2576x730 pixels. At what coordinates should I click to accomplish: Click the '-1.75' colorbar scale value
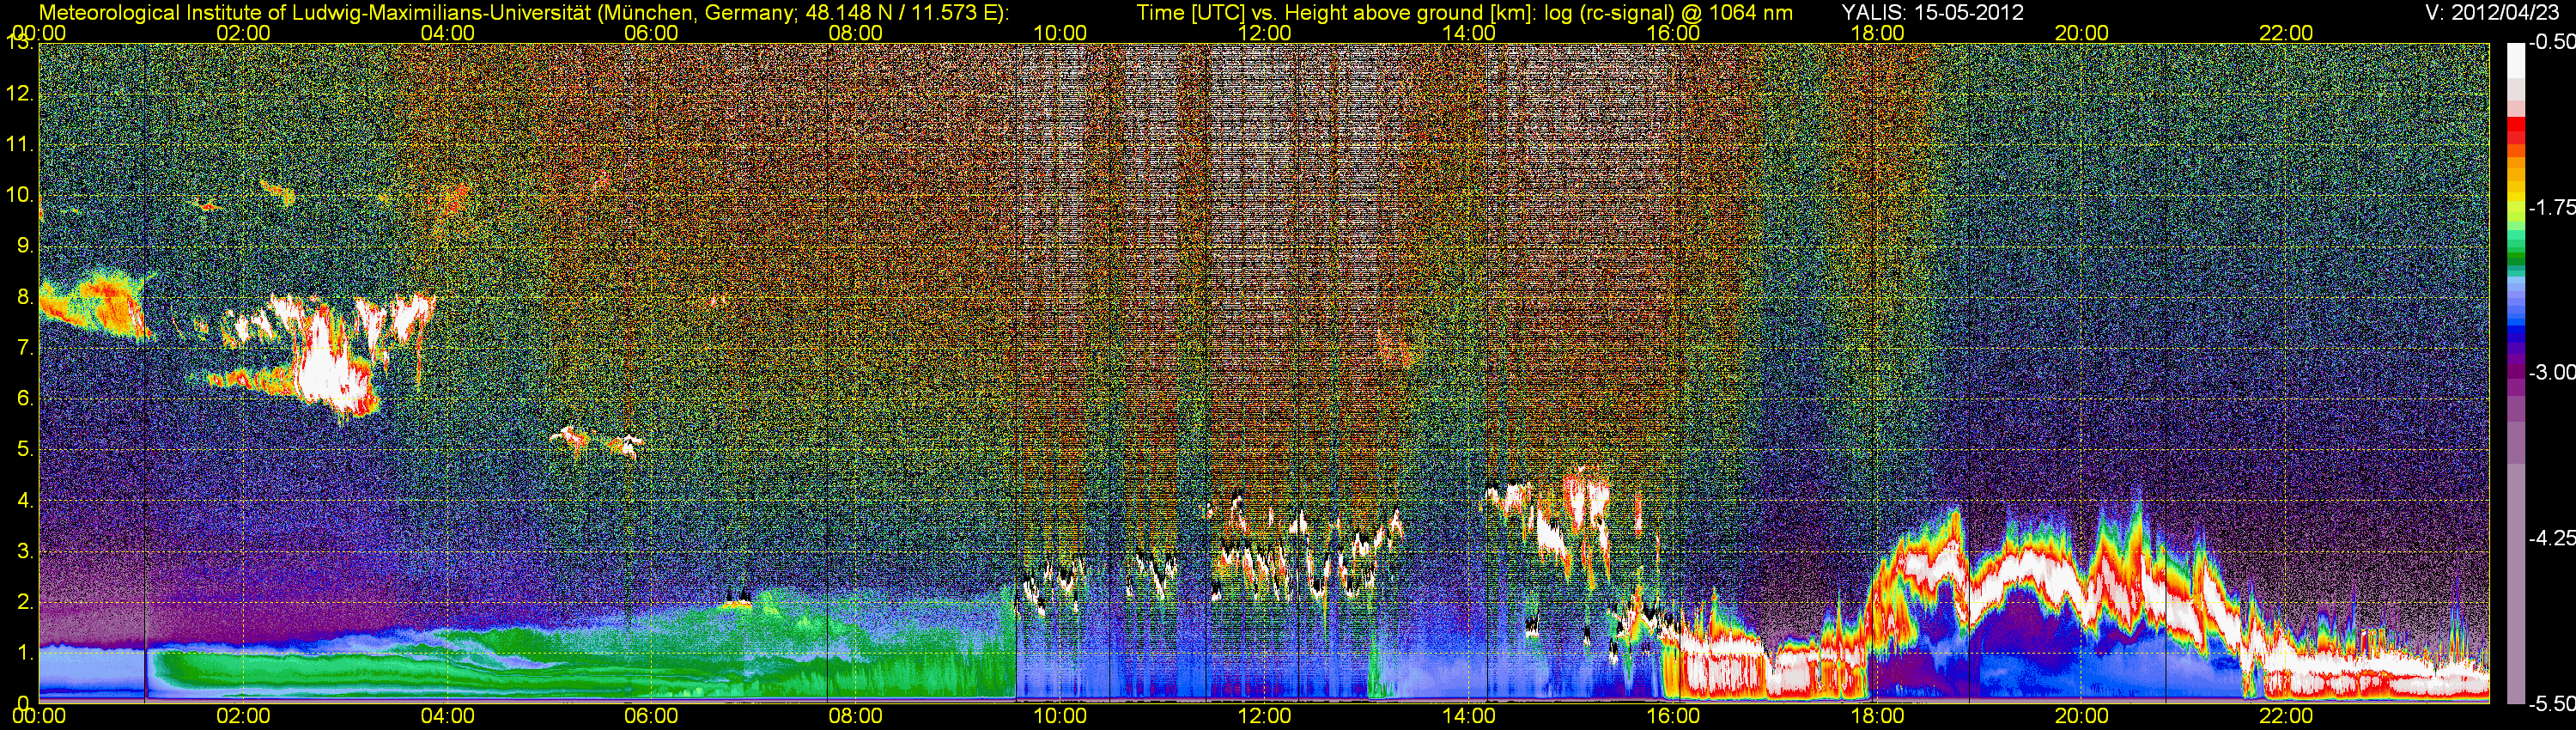coord(2551,208)
